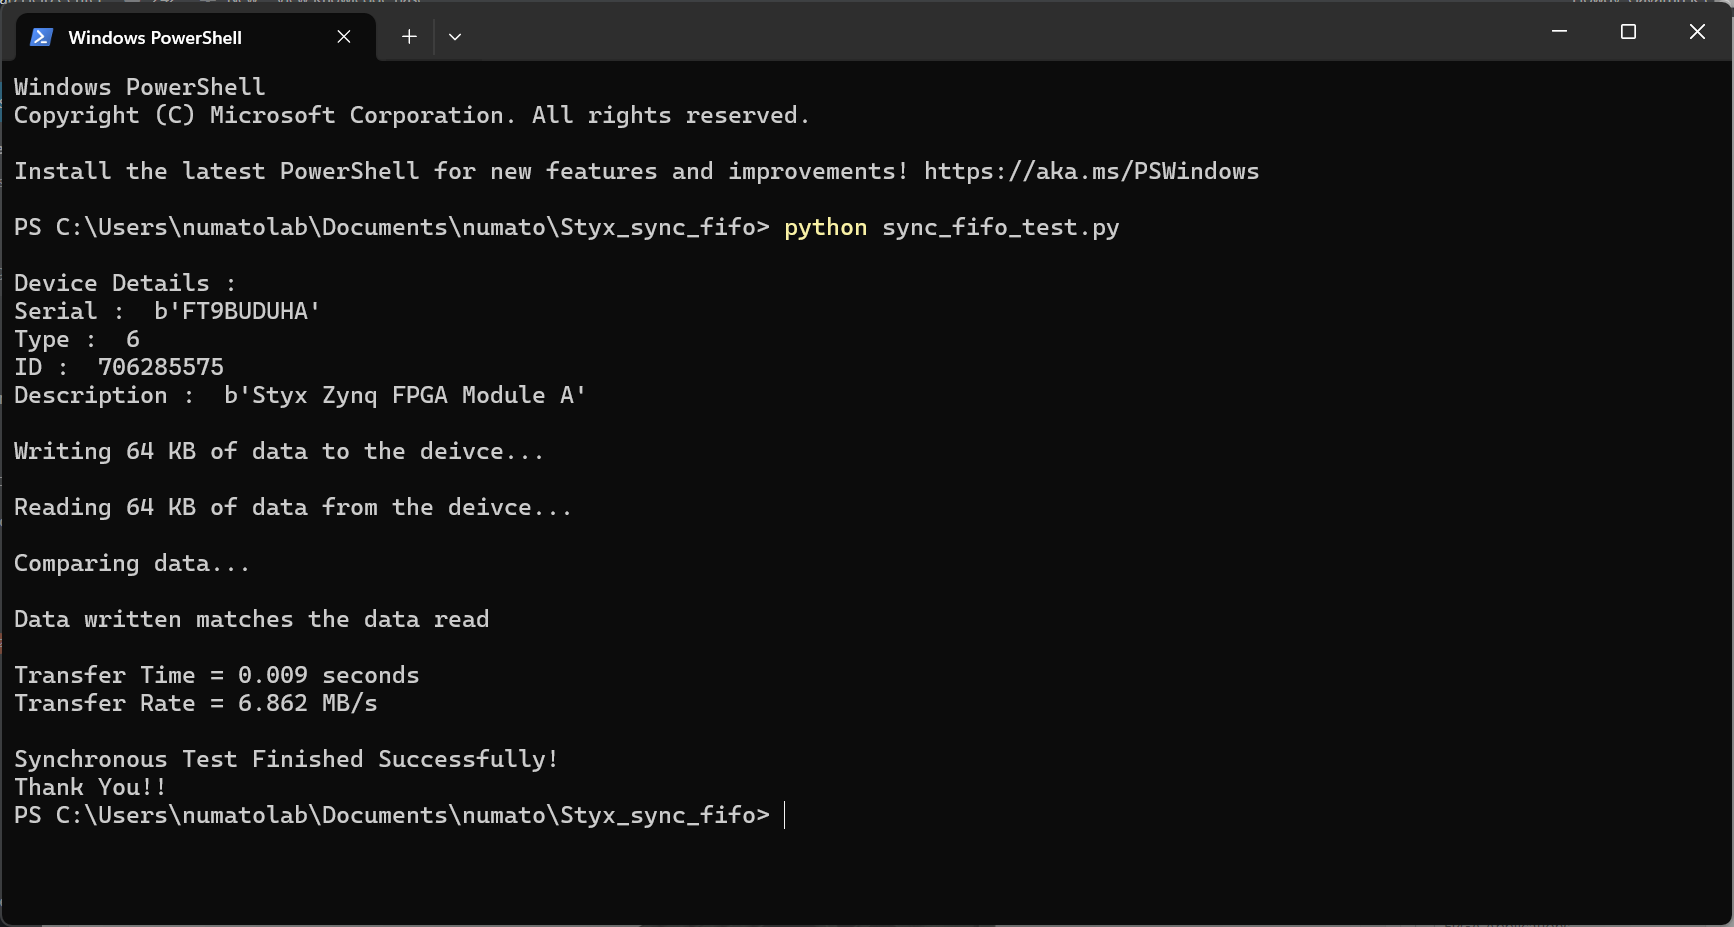
Task: Click the Transfer Rate 6.862 MB/s value
Action: point(307,704)
